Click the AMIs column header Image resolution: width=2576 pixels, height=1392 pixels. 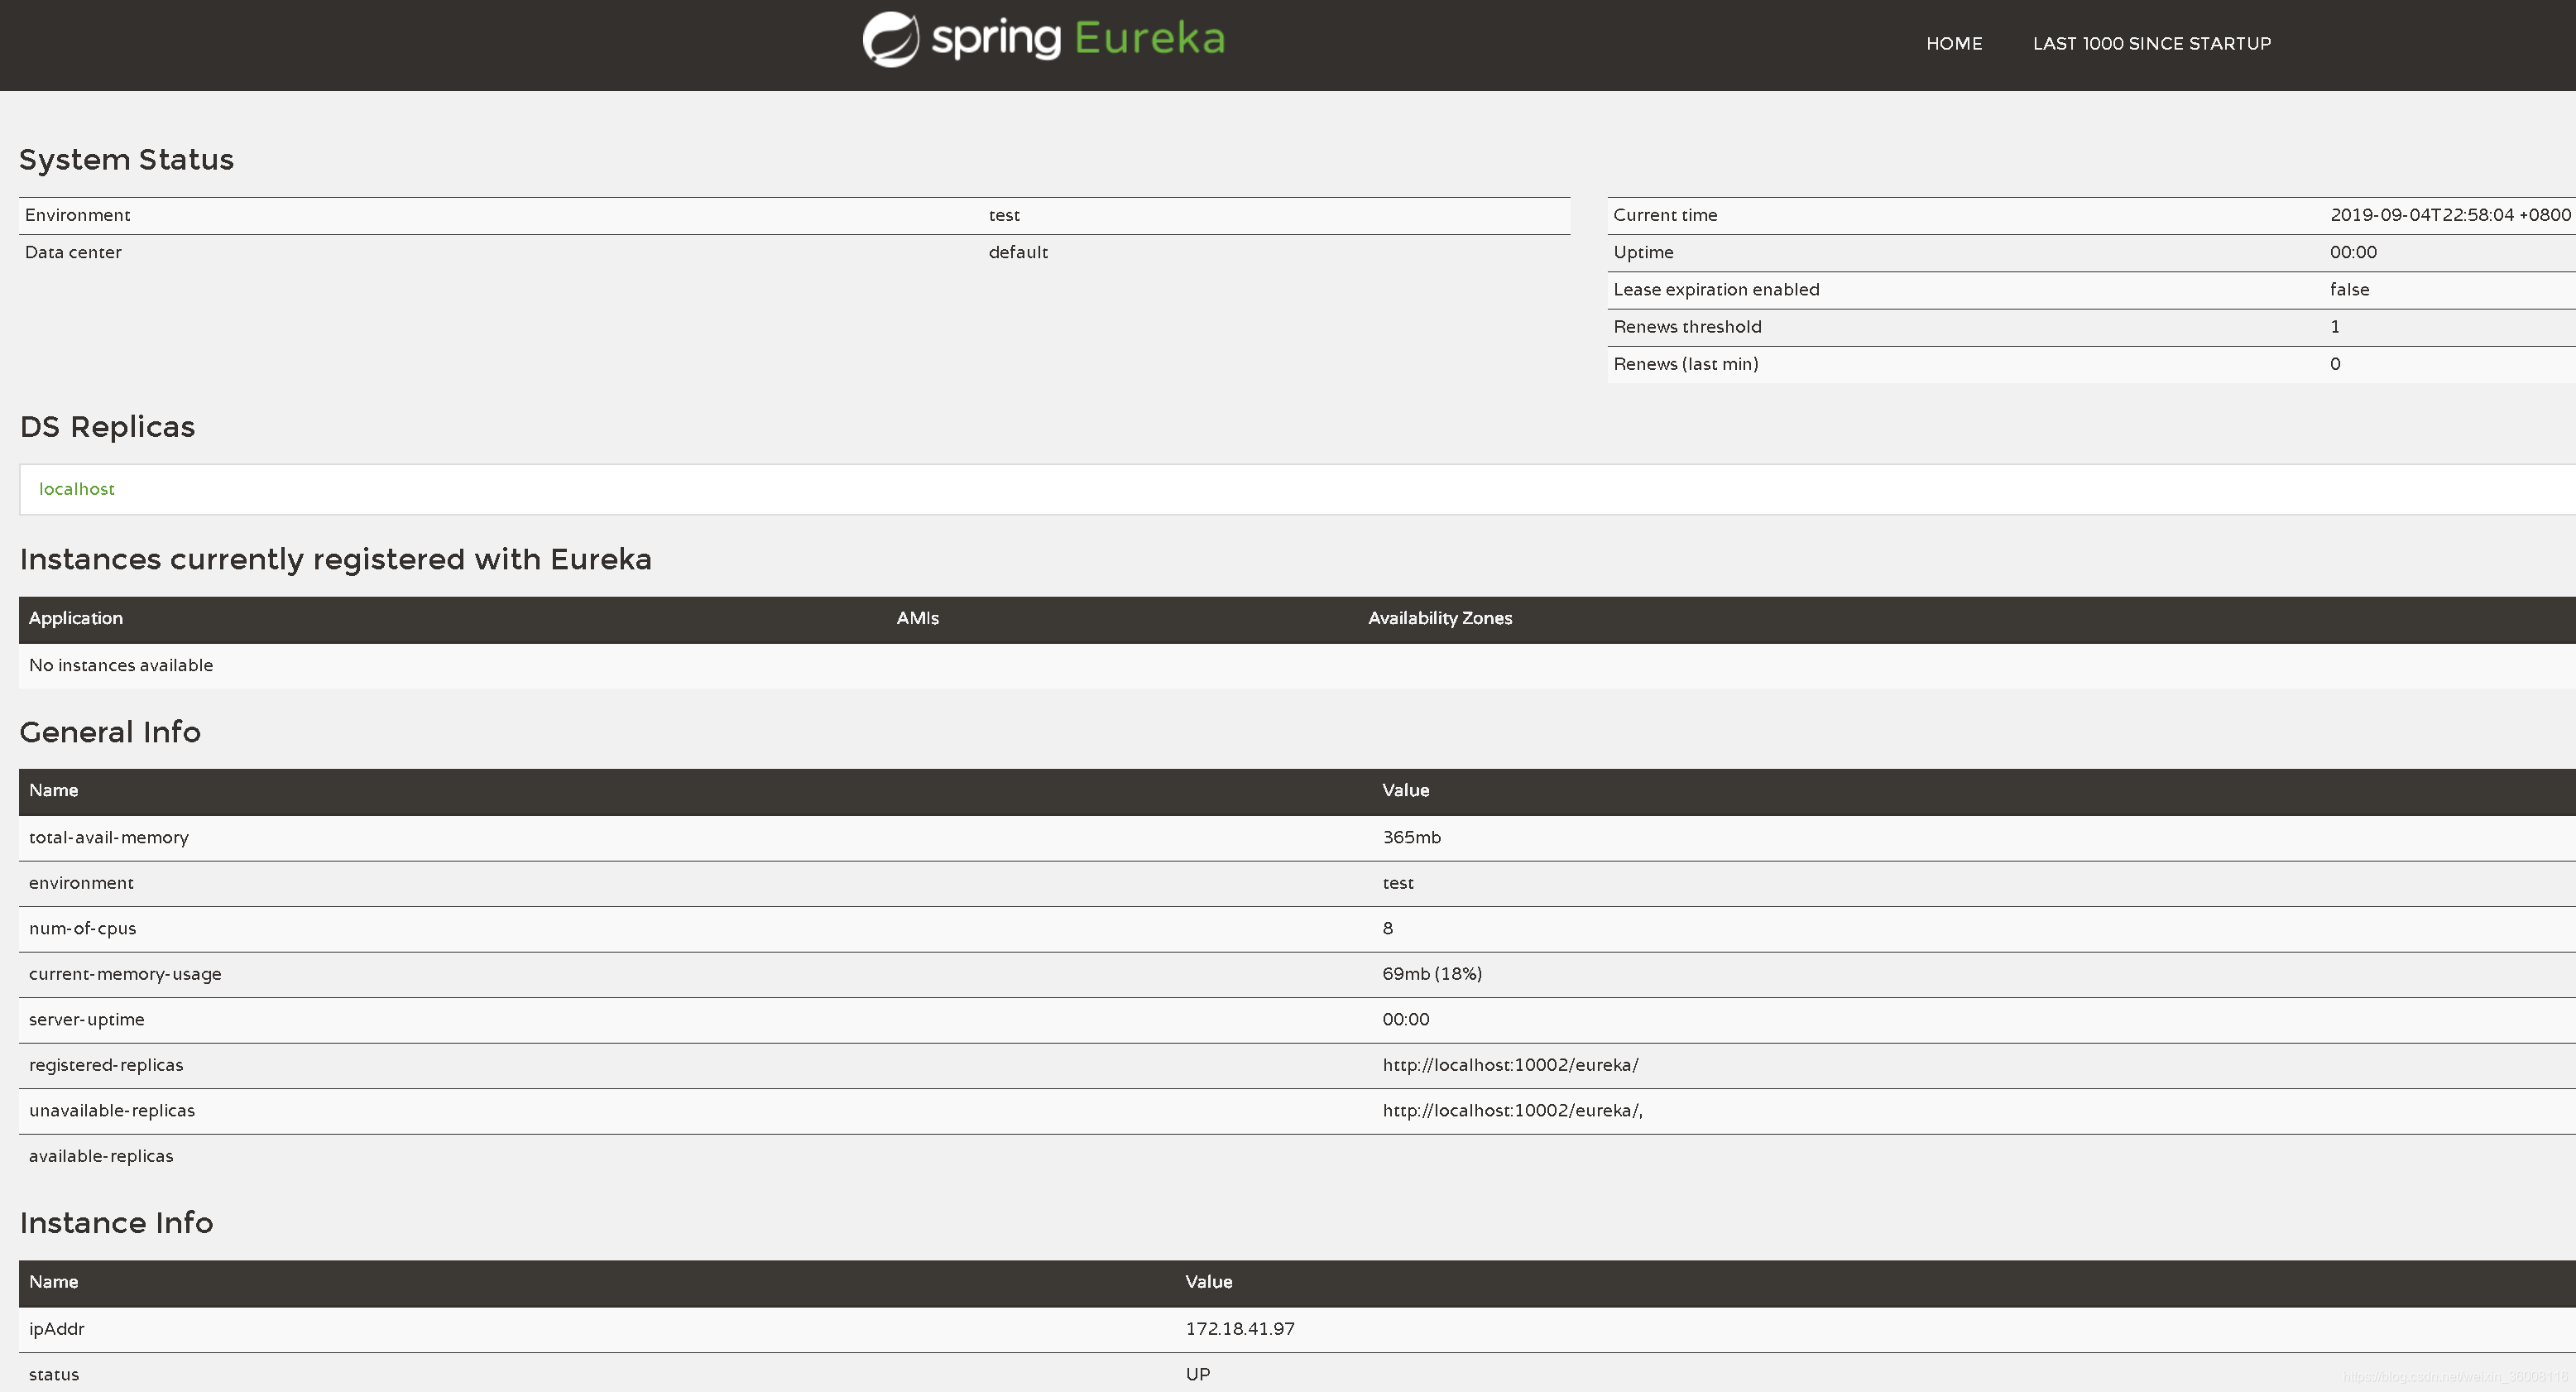918,618
